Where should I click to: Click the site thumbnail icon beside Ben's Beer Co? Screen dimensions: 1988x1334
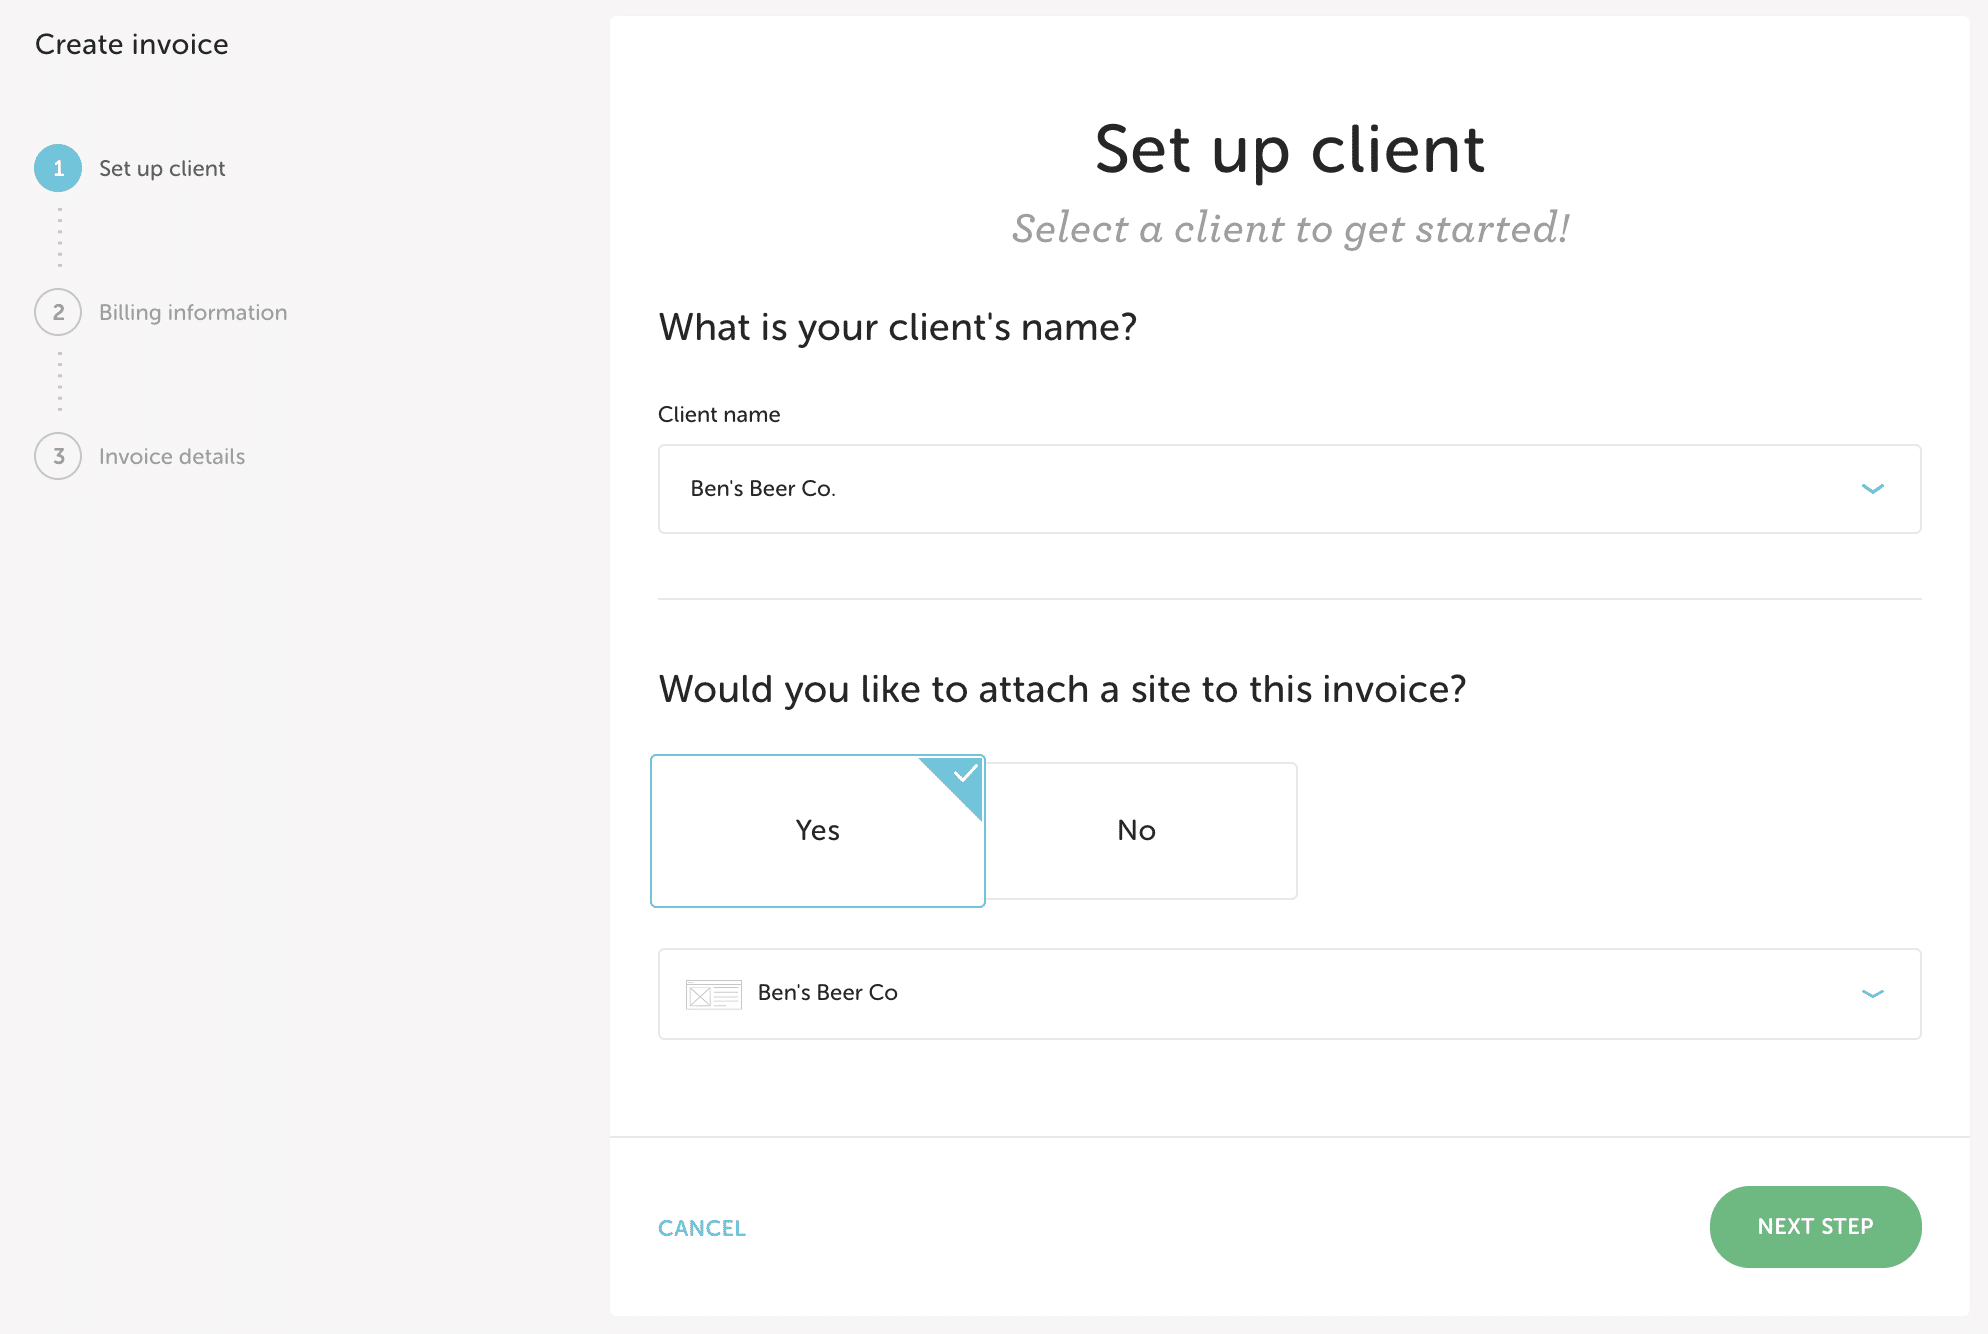tap(713, 994)
